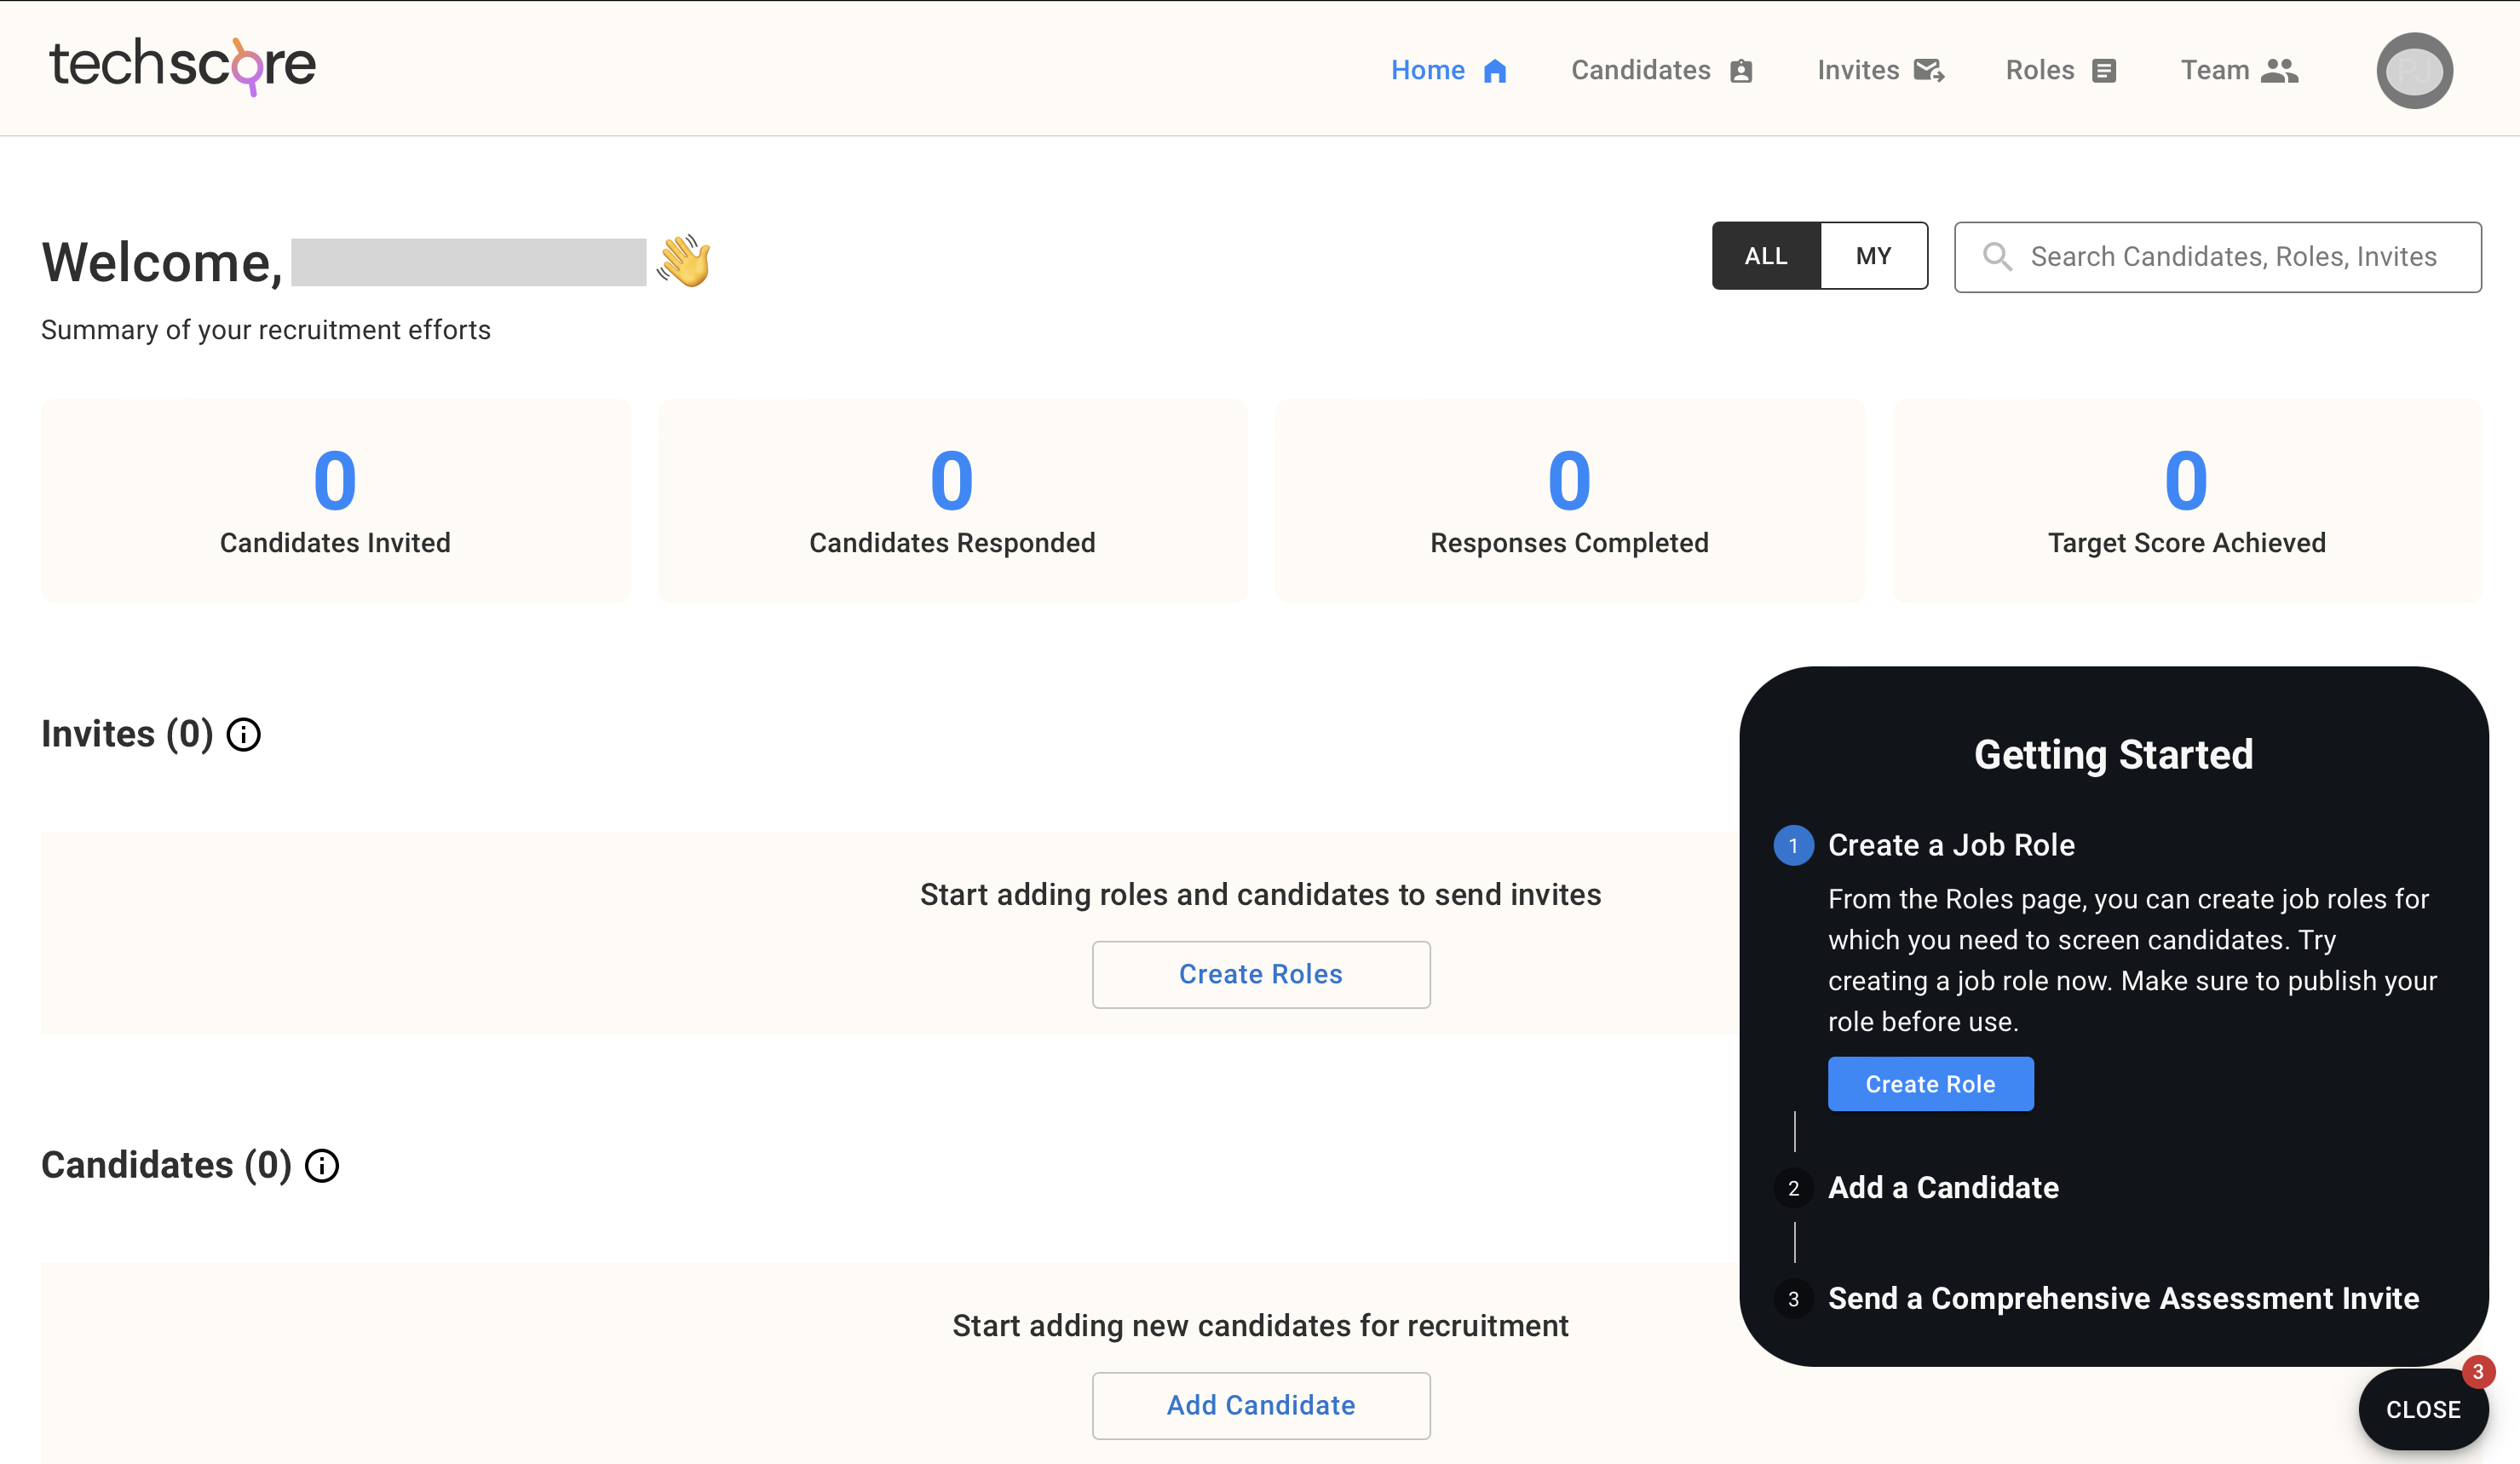Image resolution: width=2520 pixels, height=1464 pixels.
Task: Close the Getting Started panel
Action: (2422, 1409)
